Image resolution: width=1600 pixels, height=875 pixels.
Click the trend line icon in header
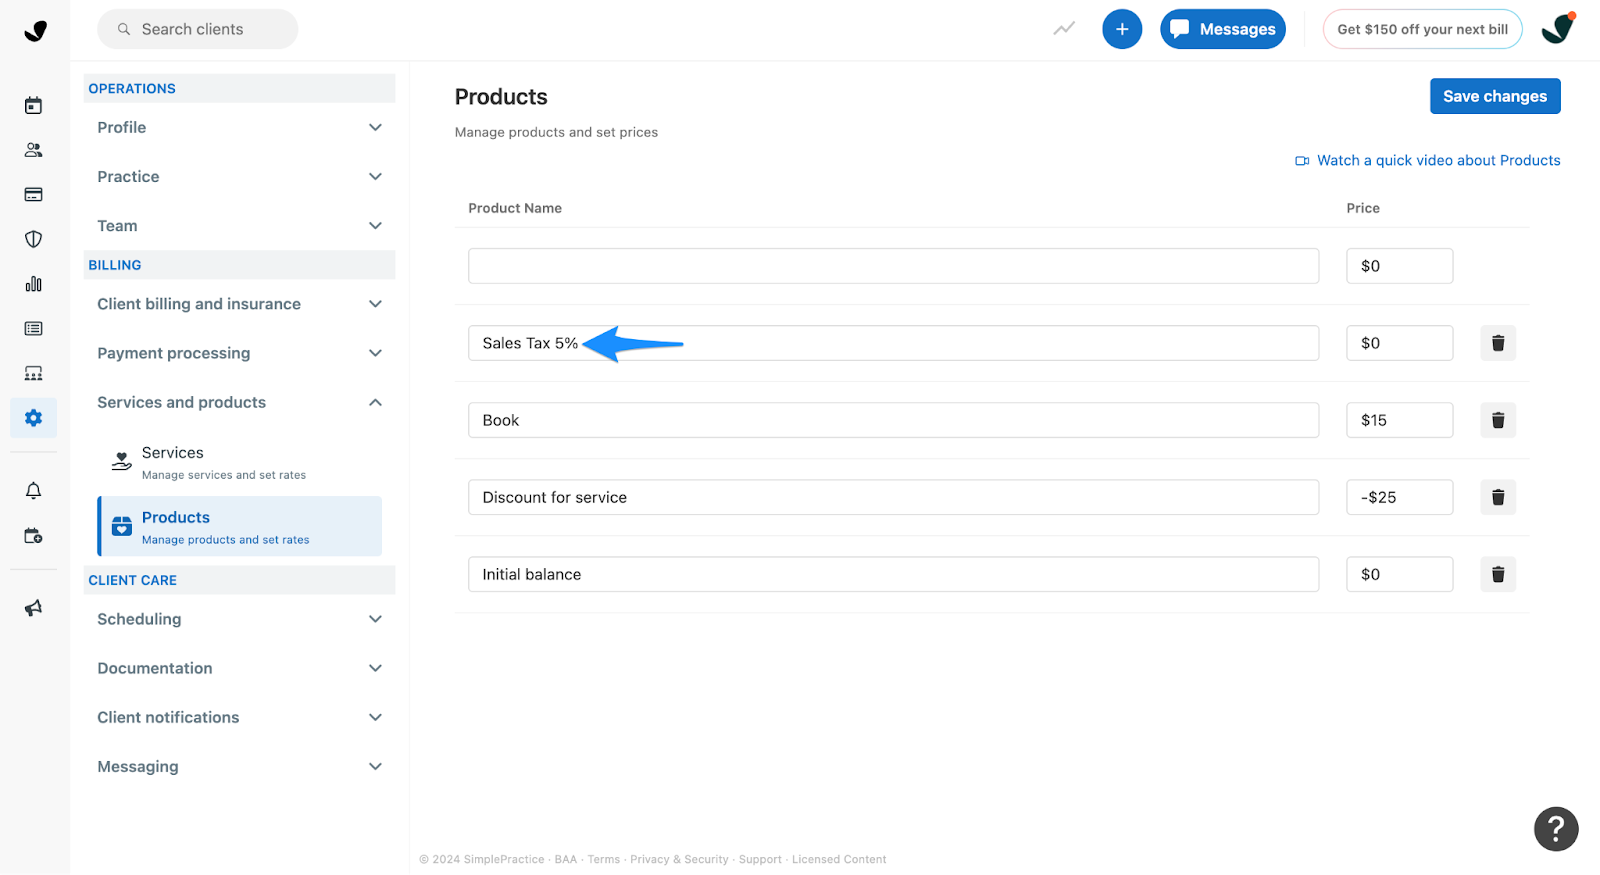1064,29
